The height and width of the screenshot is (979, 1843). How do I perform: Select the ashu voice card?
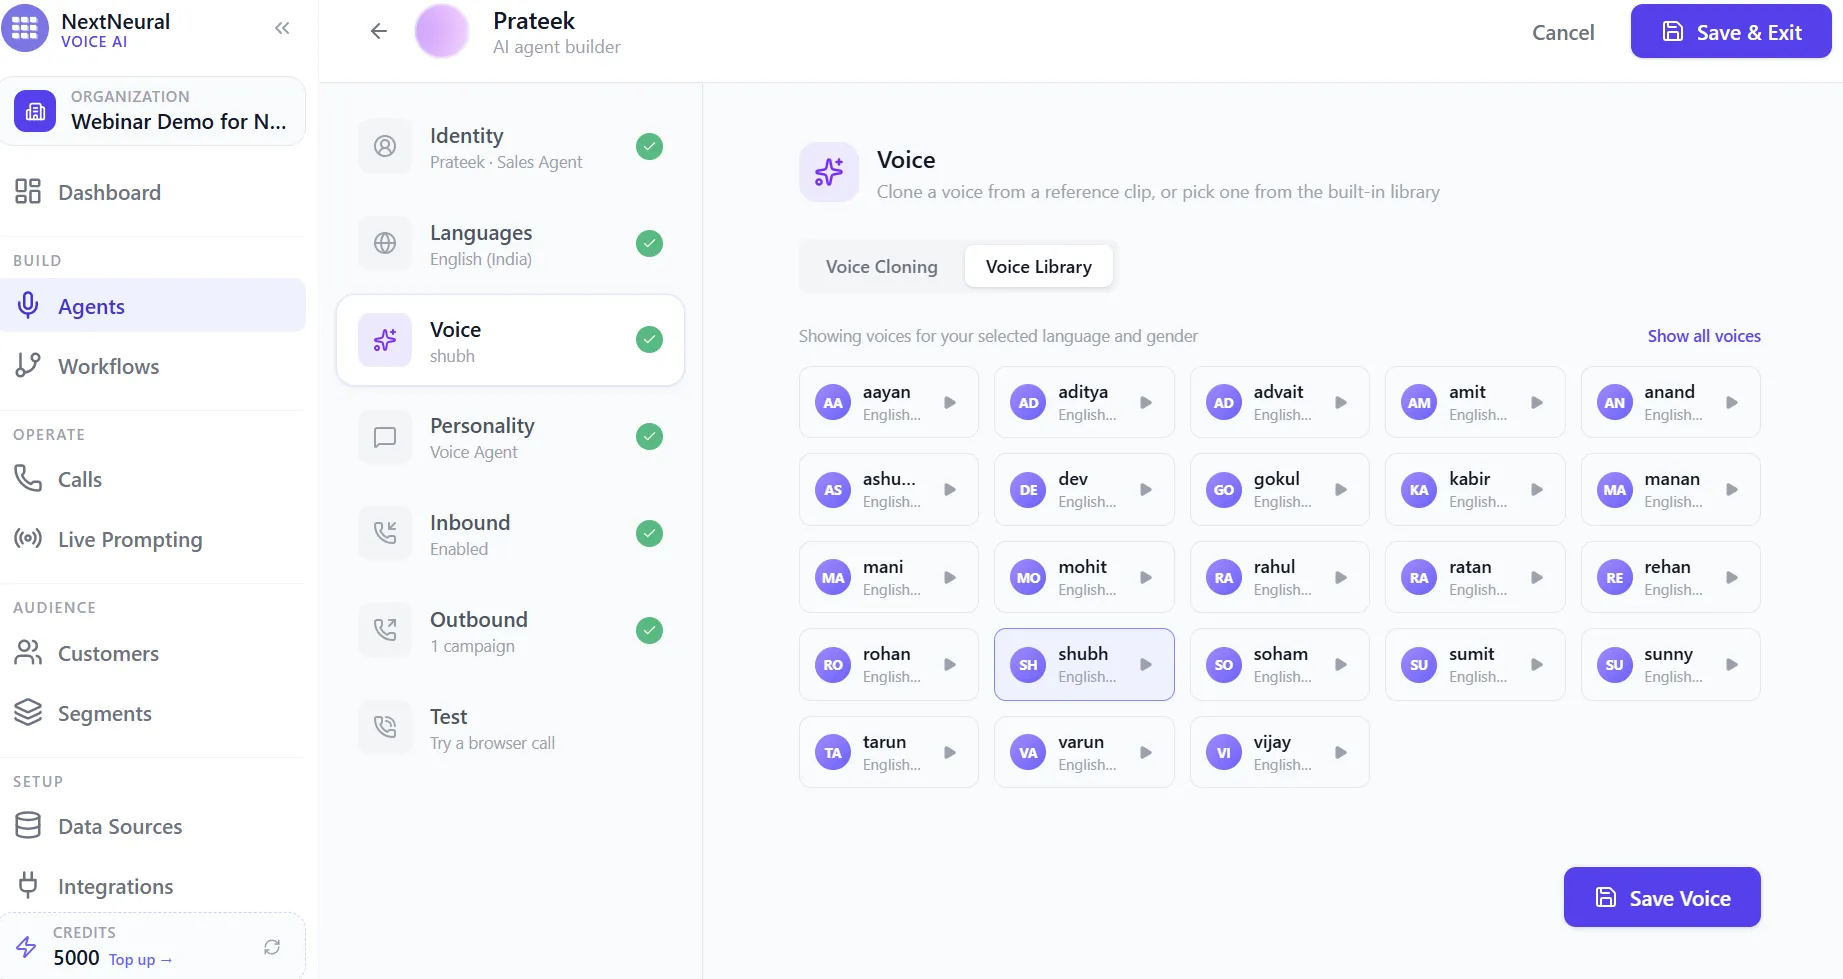click(888, 489)
